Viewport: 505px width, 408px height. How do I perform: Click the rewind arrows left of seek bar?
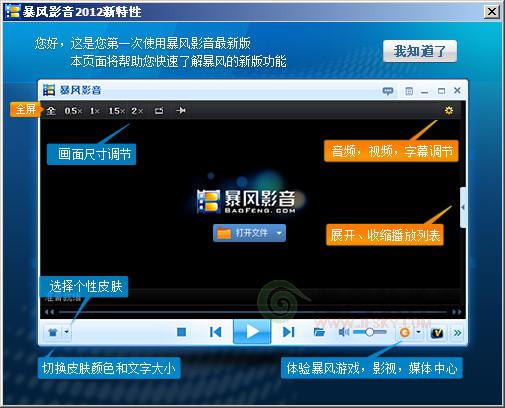[x=49, y=312]
